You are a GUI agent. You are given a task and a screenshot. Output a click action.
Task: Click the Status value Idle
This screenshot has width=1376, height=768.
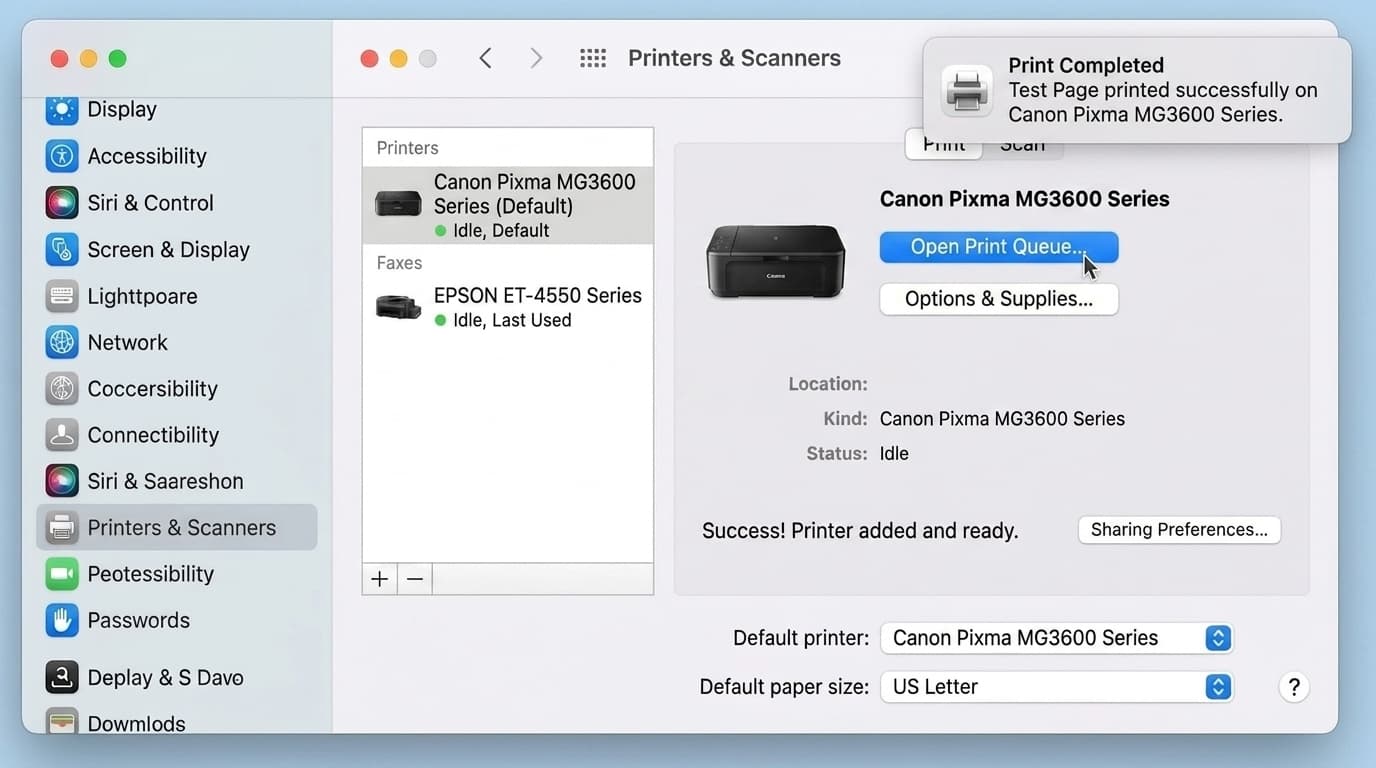(894, 453)
